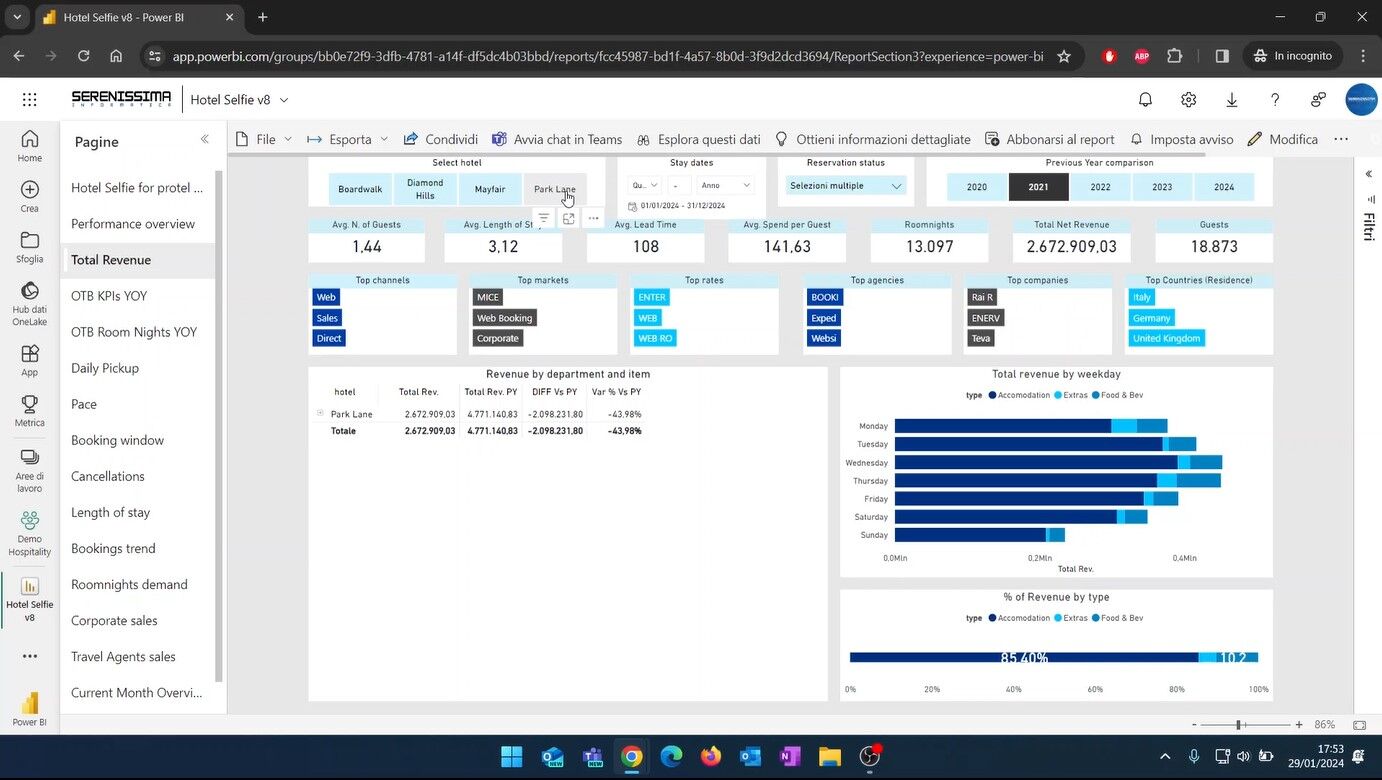Open the Anno stay dates dropdown
The height and width of the screenshot is (780, 1382).
pyautogui.click(x=725, y=185)
